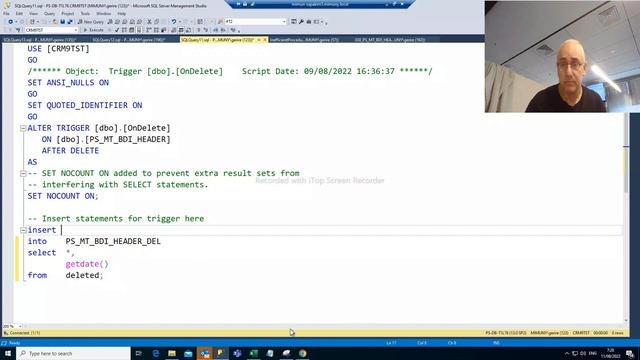Click the New Query toolbar button
This screenshot has width=640, height=360.
click(x=91, y=22)
